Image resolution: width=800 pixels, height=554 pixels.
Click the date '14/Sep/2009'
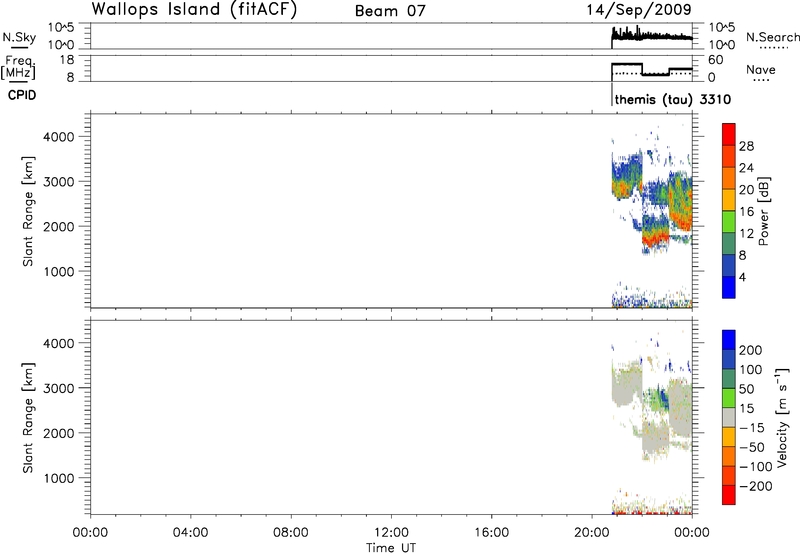click(x=639, y=10)
